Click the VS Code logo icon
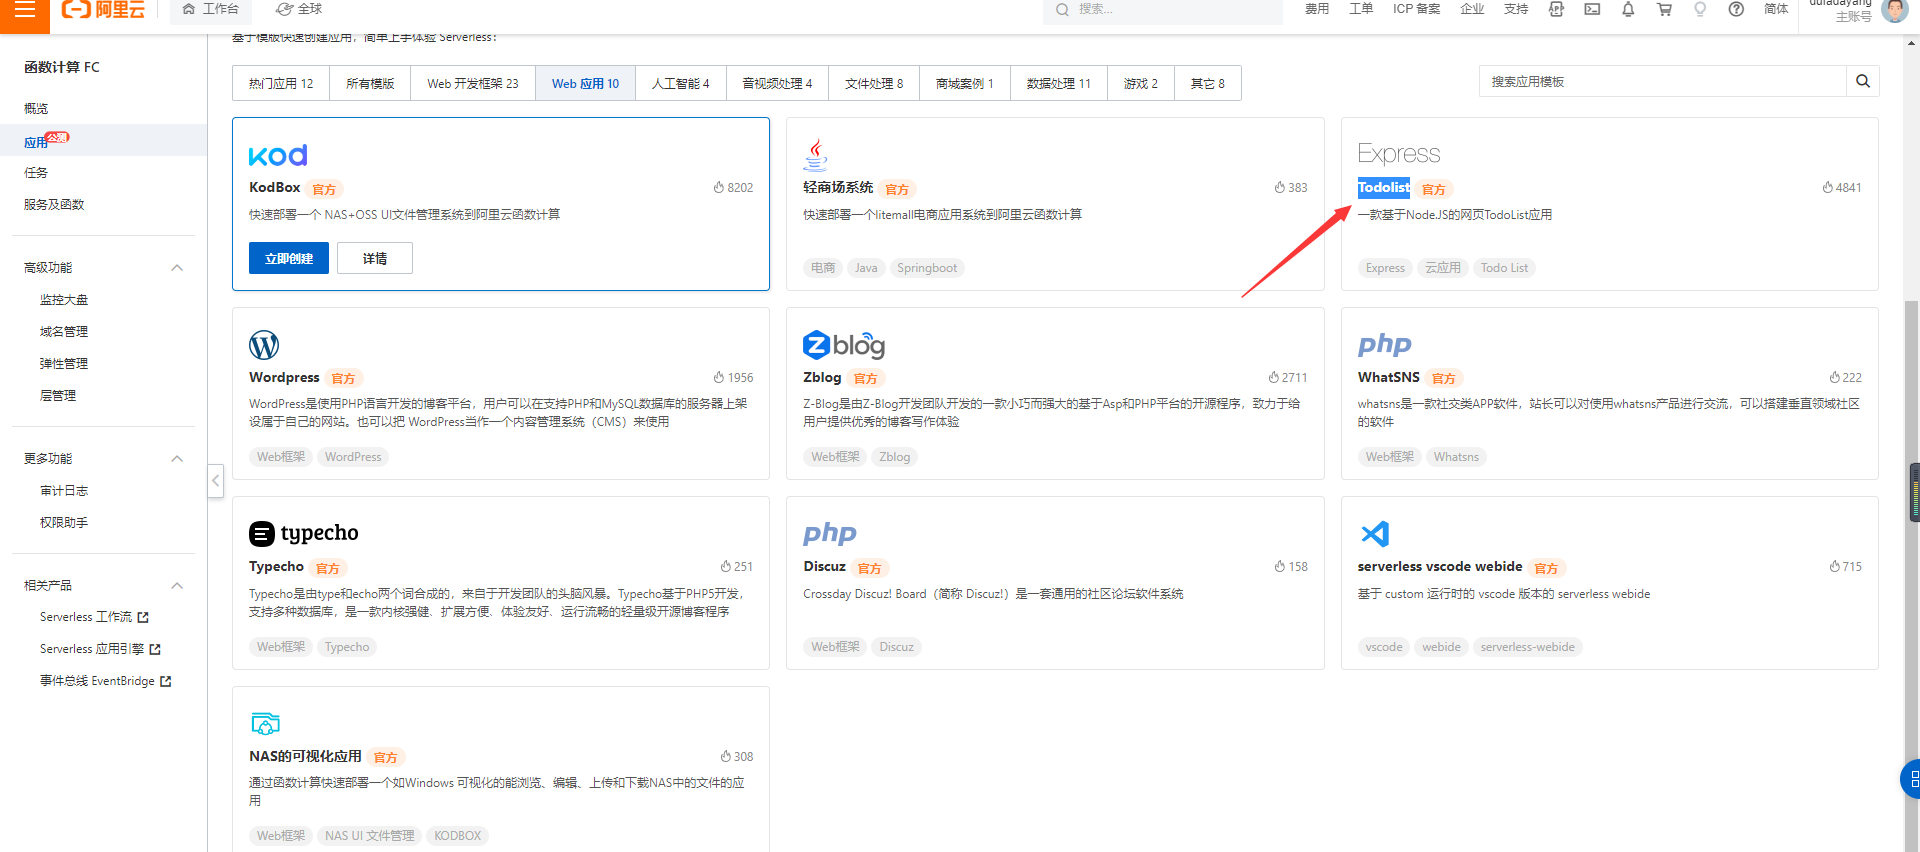This screenshot has height=852, width=1920. click(1375, 533)
